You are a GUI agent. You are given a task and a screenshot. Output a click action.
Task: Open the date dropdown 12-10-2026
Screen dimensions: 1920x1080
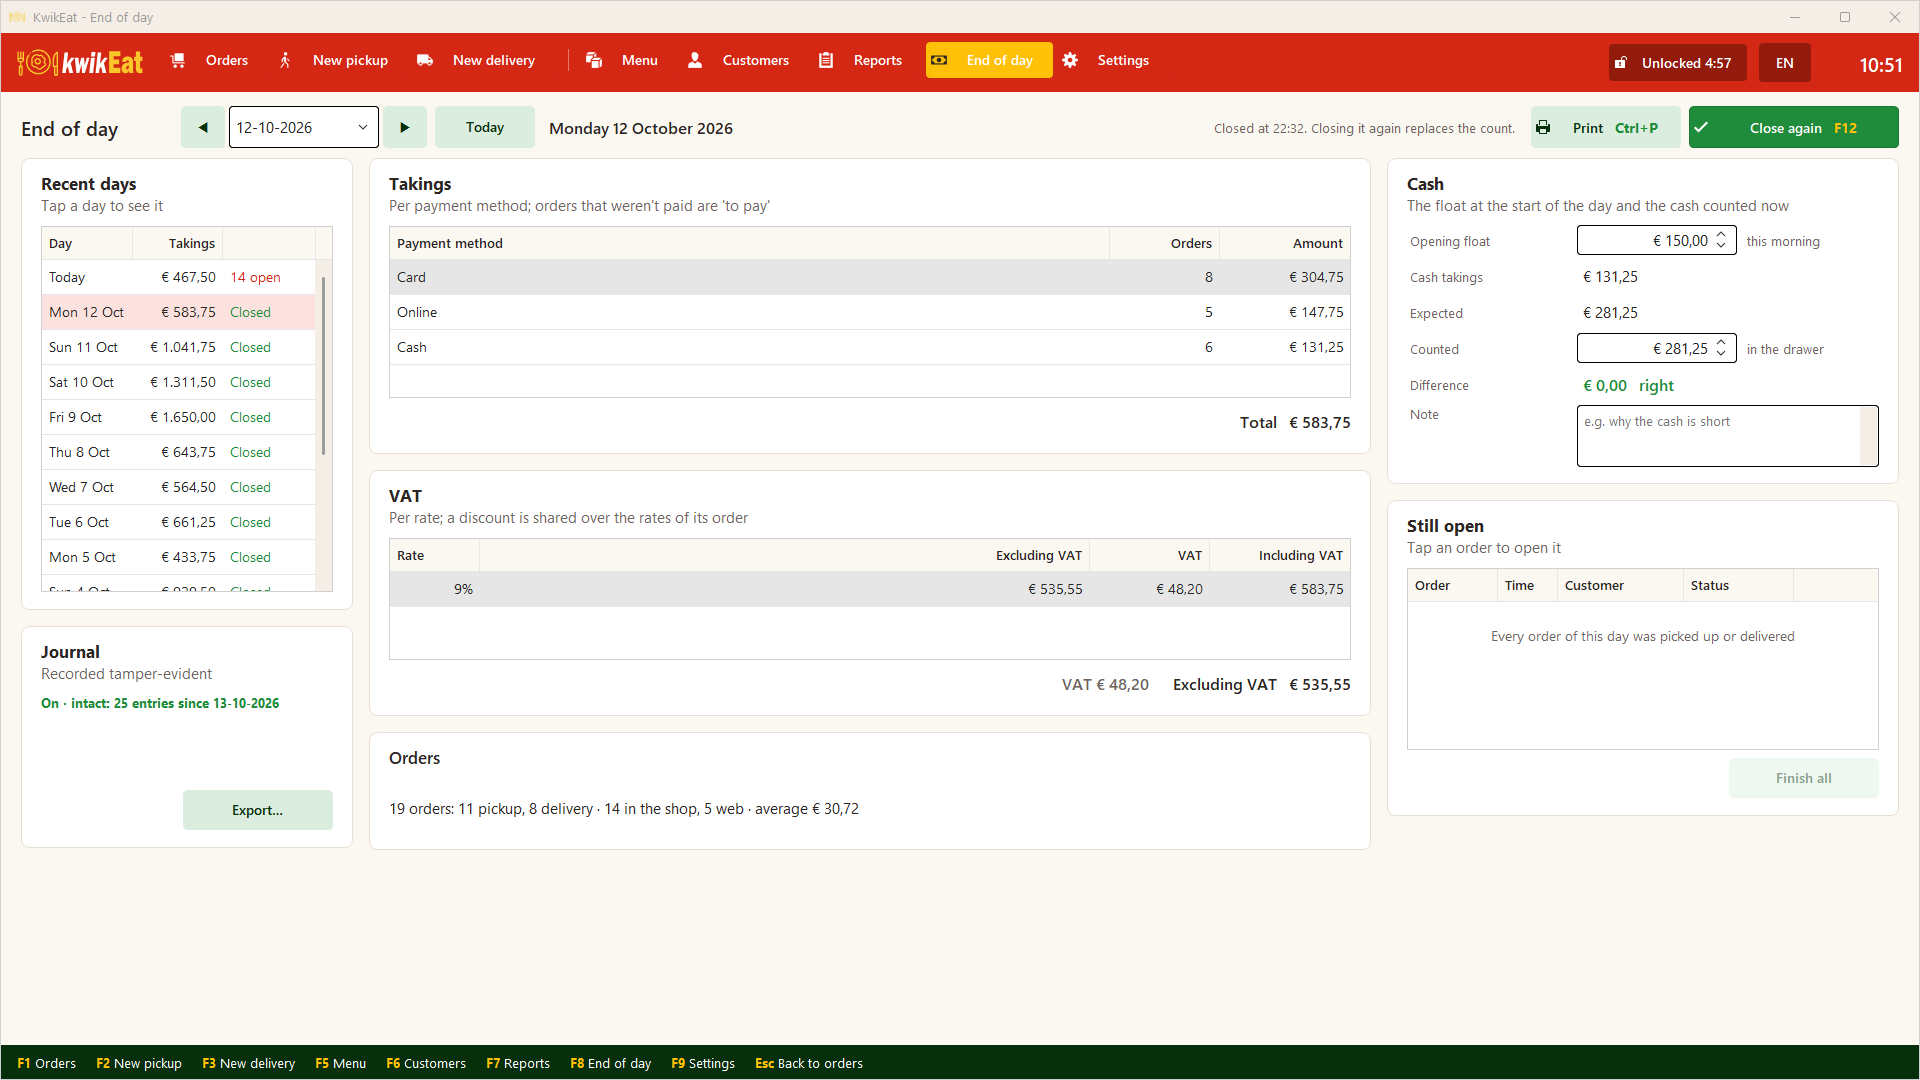click(304, 127)
